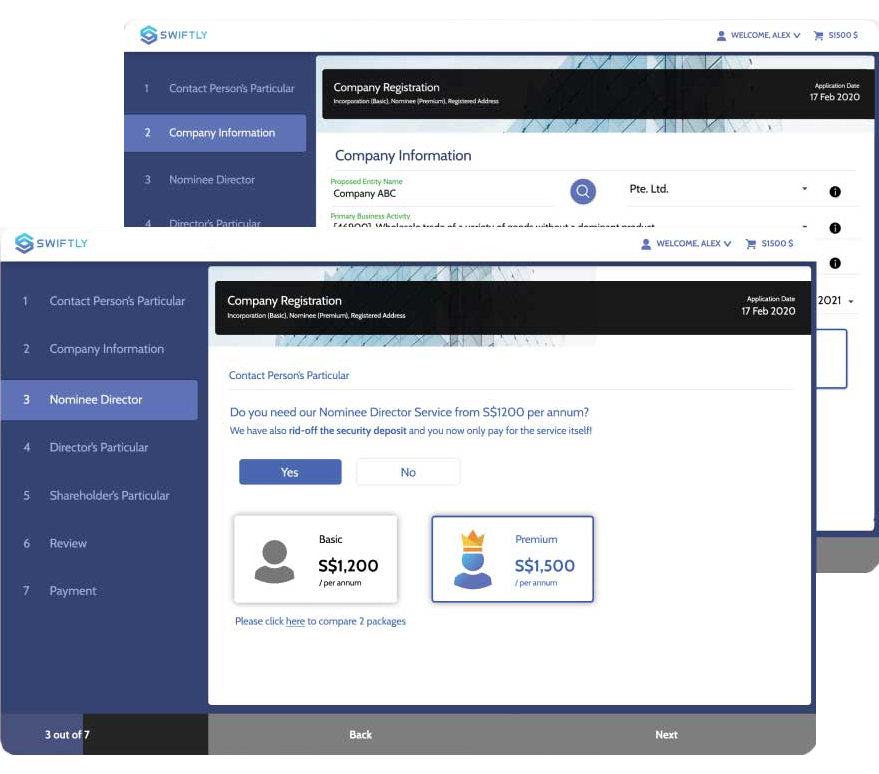The width and height of the screenshot is (879, 774).
Task: Click the user icon in back window header
Action: pyautogui.click(x=721, y=35)
